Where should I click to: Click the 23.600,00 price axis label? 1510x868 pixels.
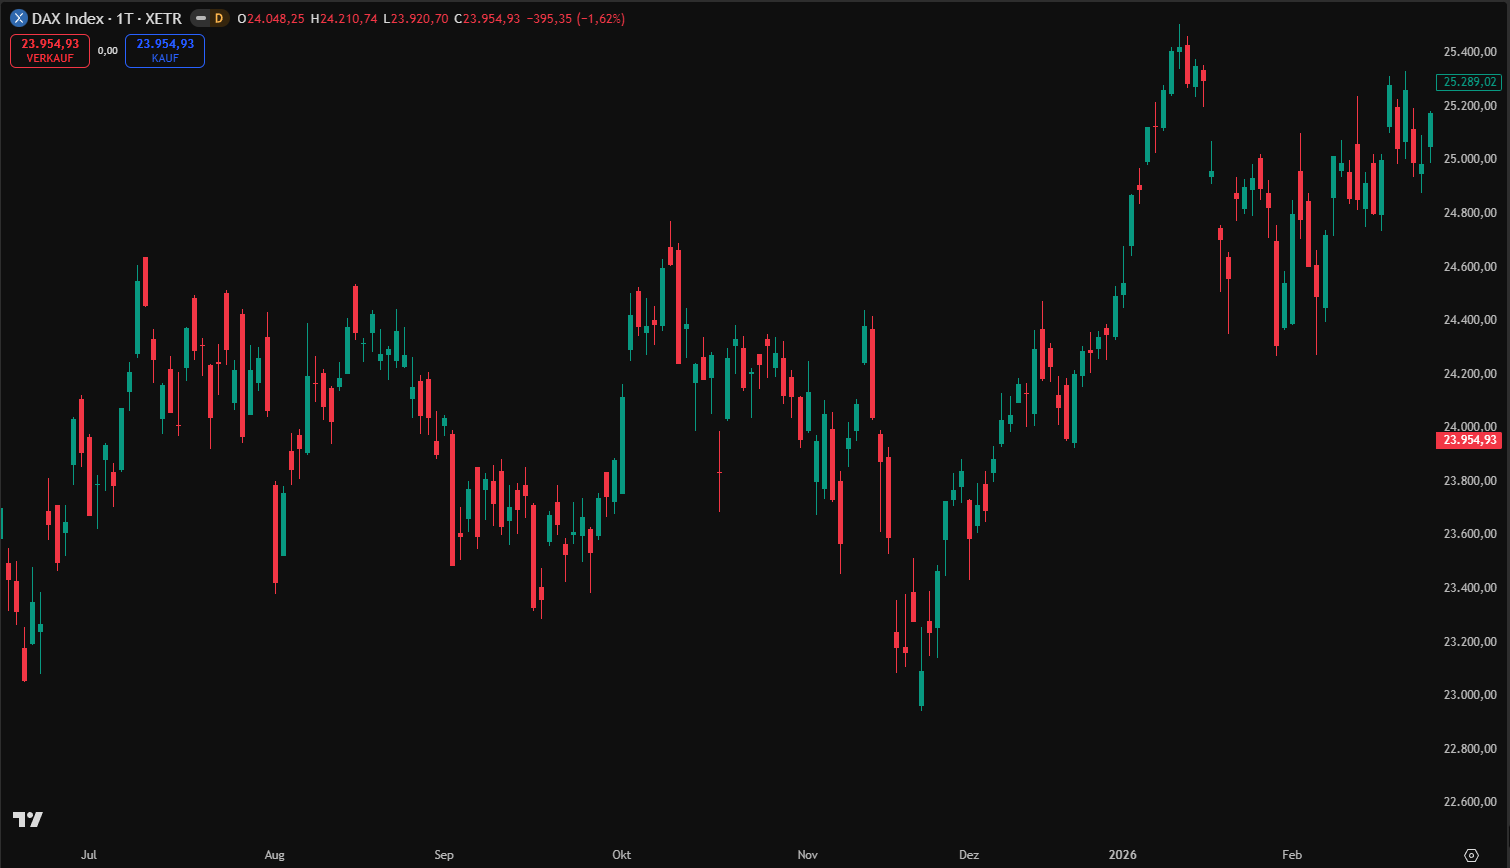[x=1470, y=534]
